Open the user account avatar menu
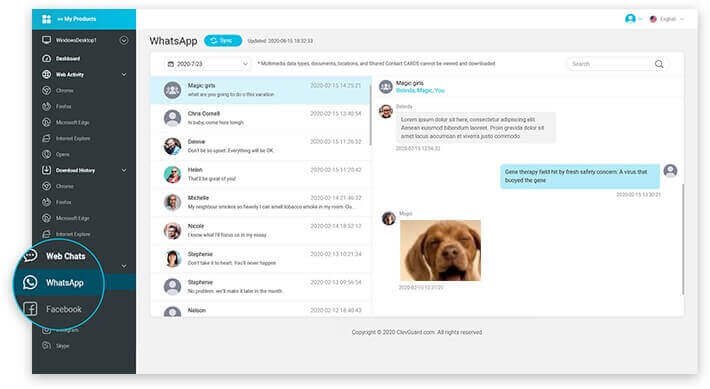 coord(630,19)
